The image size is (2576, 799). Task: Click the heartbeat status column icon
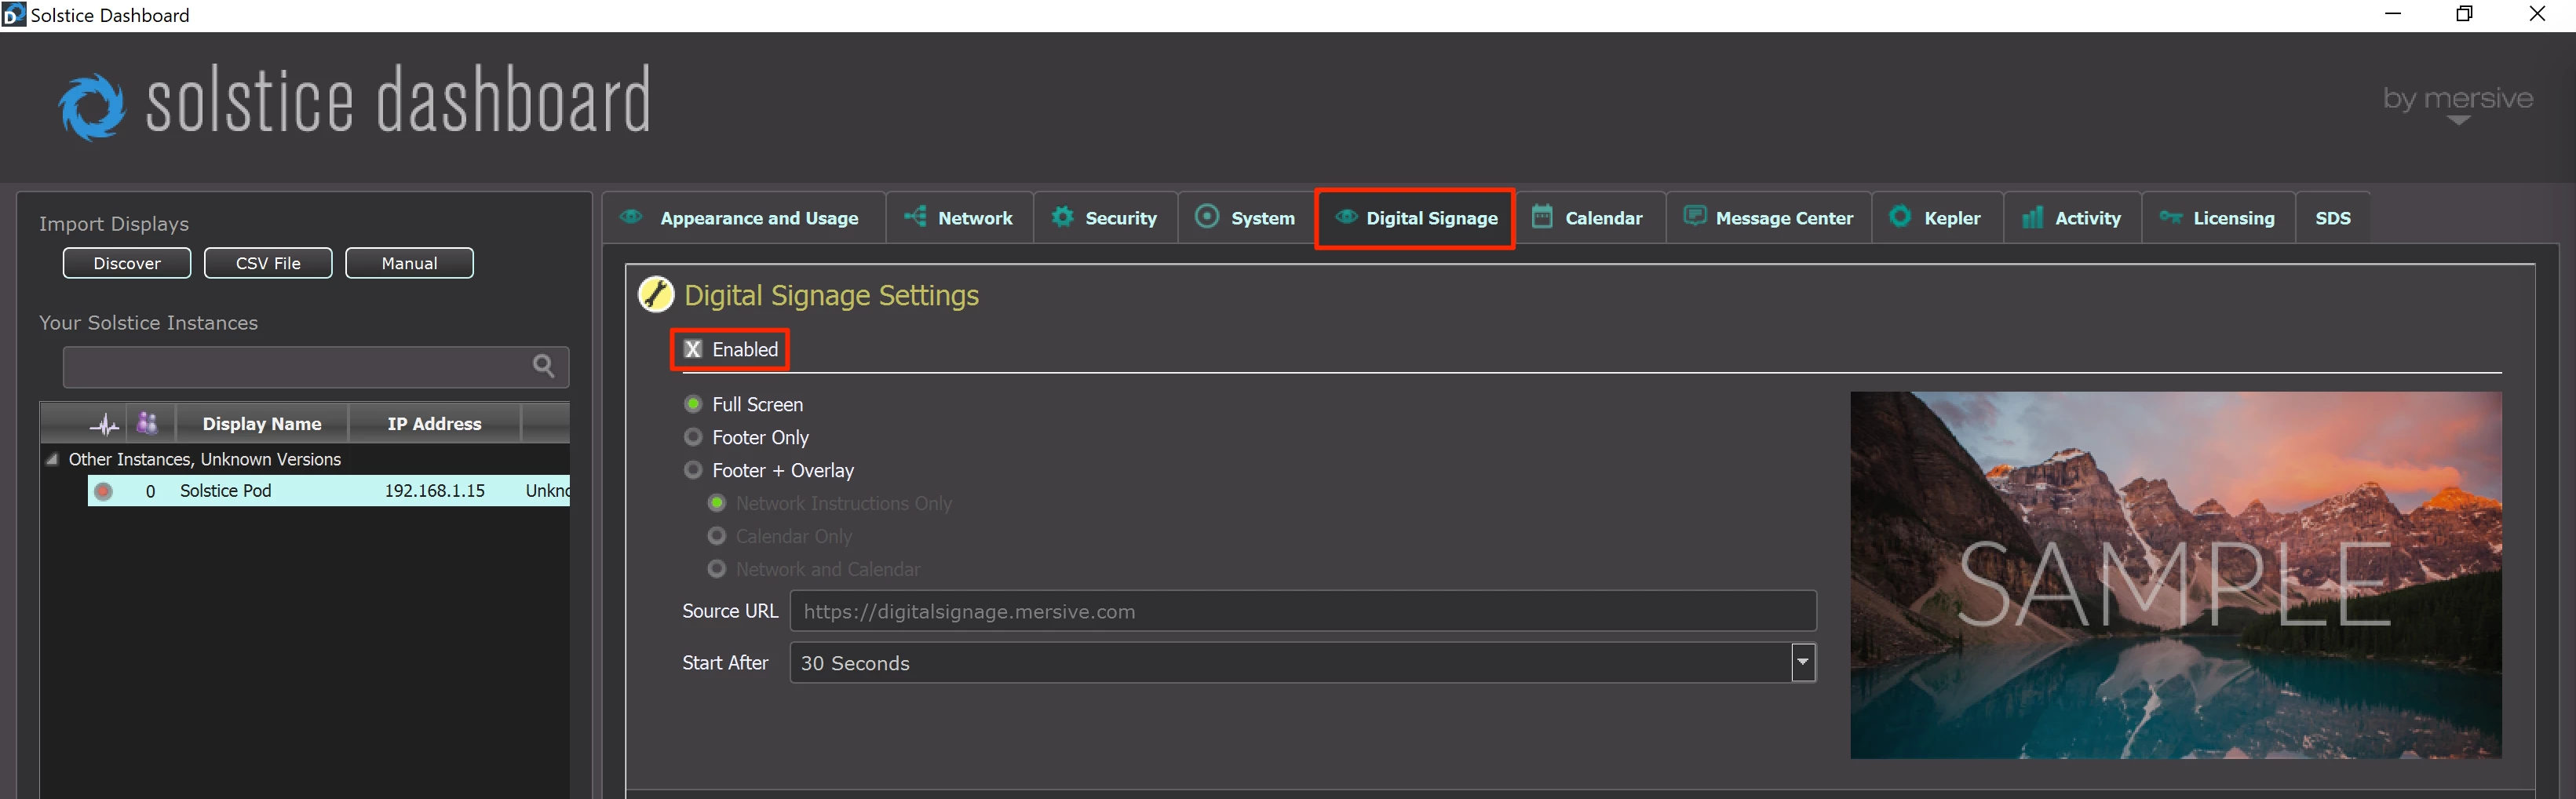coord(105,424)
